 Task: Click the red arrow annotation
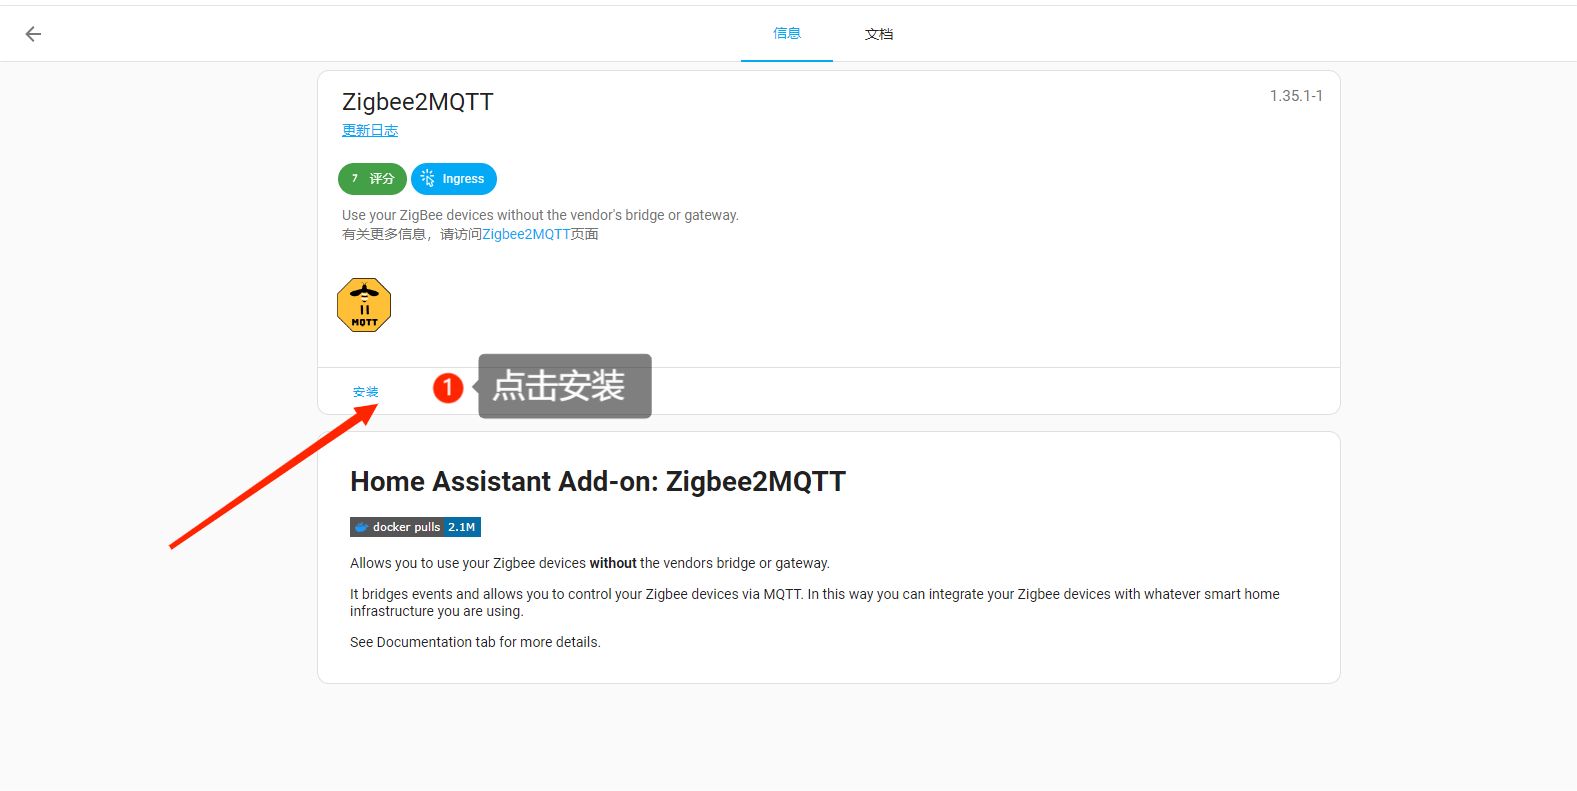(270, 480)
